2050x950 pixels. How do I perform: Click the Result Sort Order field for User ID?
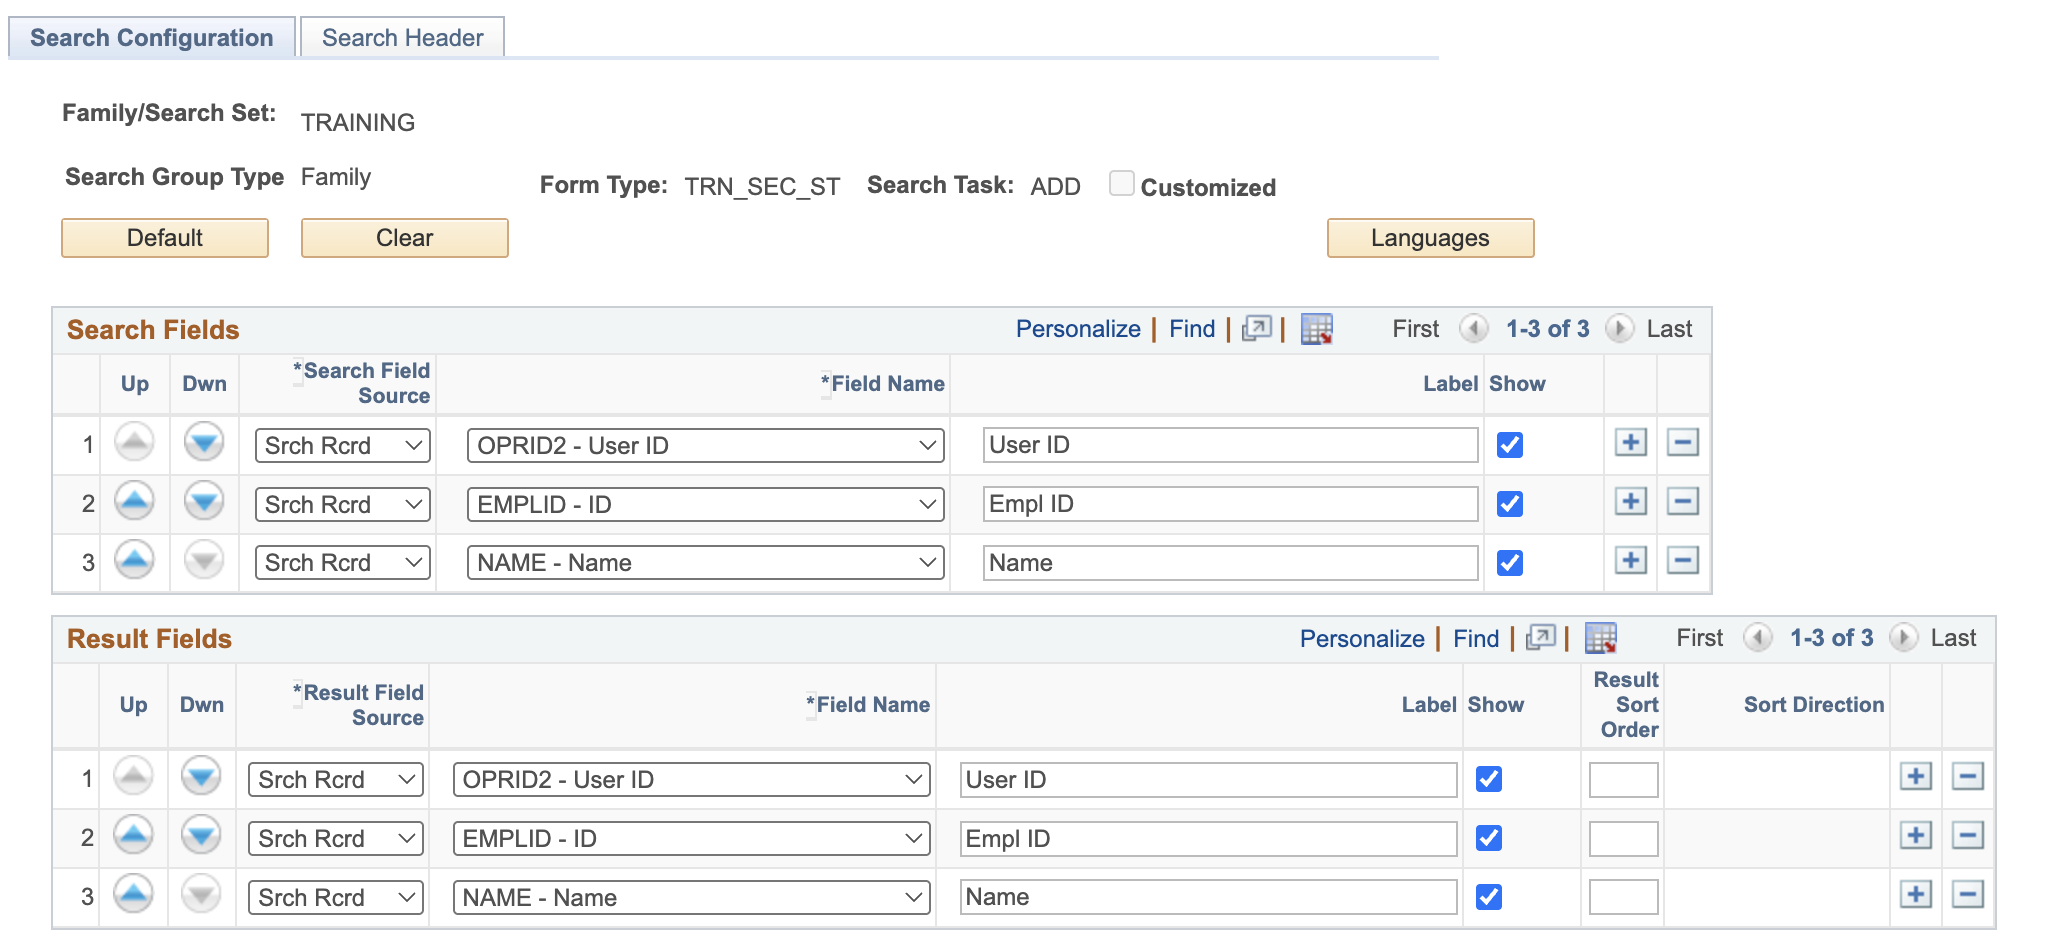tap(1622, 778)
